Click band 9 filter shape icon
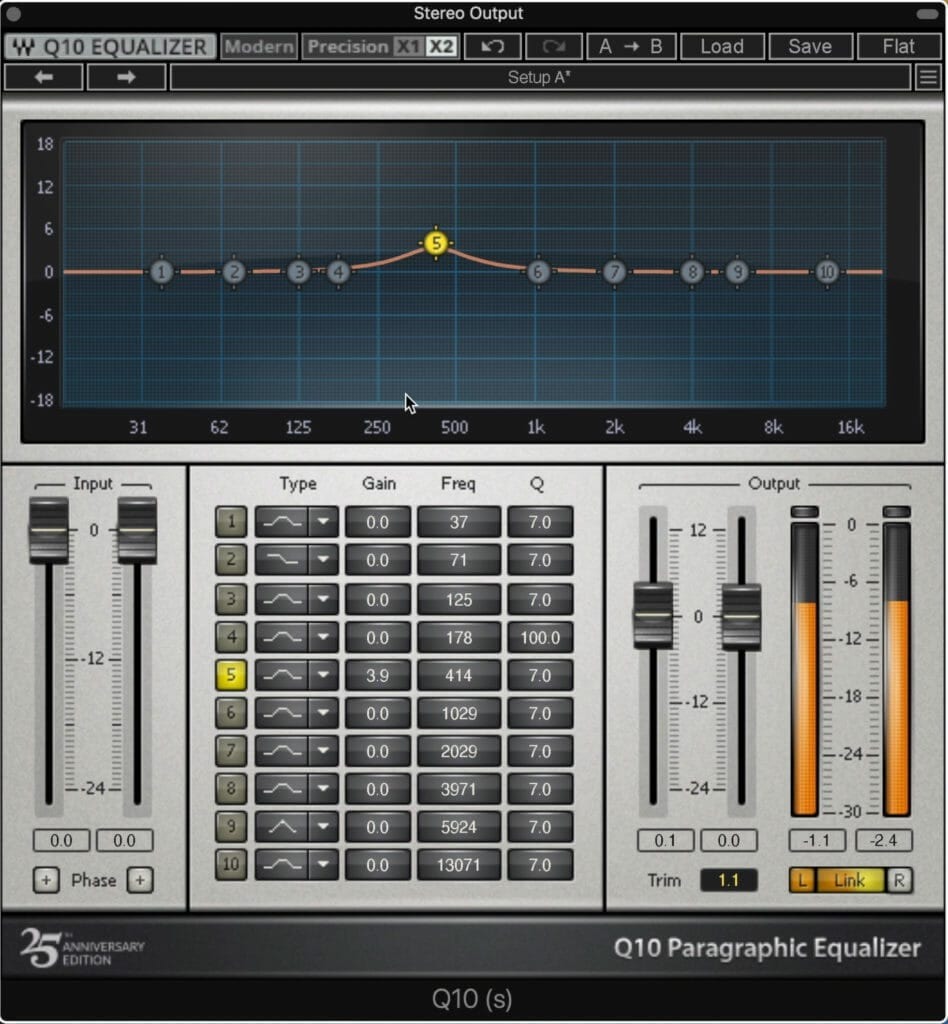The image size is (948, 1024). click(282, 827)
